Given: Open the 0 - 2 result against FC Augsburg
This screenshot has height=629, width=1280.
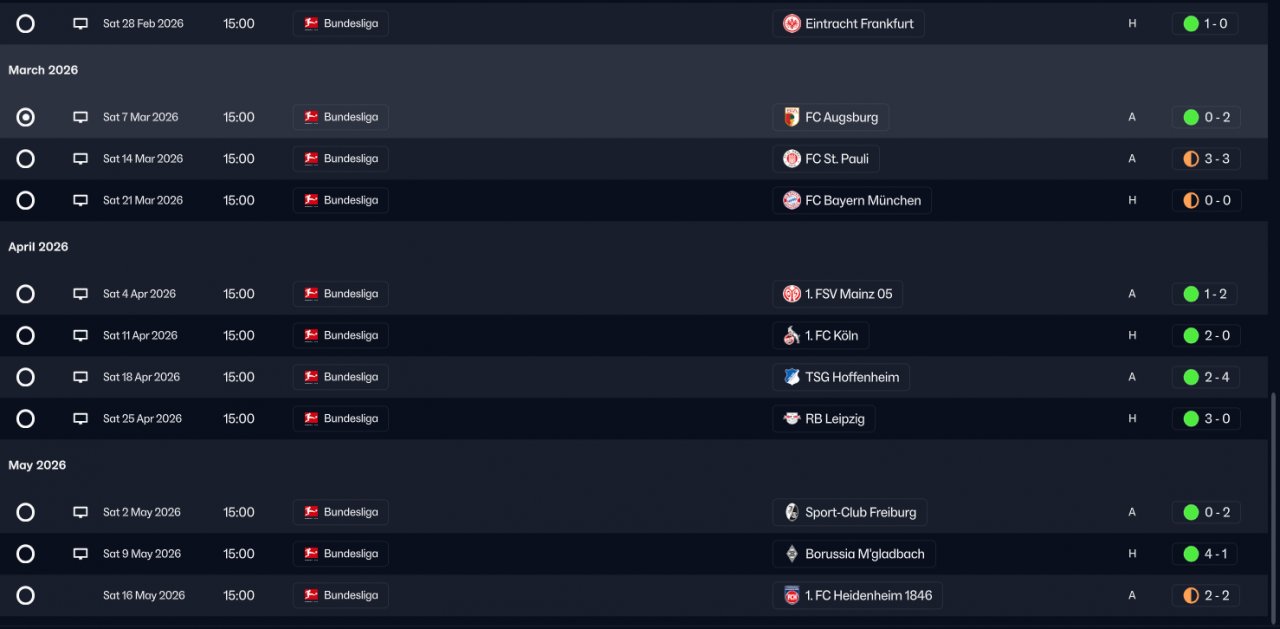Looking at the screenshot, I should (x=1206, y=117).
